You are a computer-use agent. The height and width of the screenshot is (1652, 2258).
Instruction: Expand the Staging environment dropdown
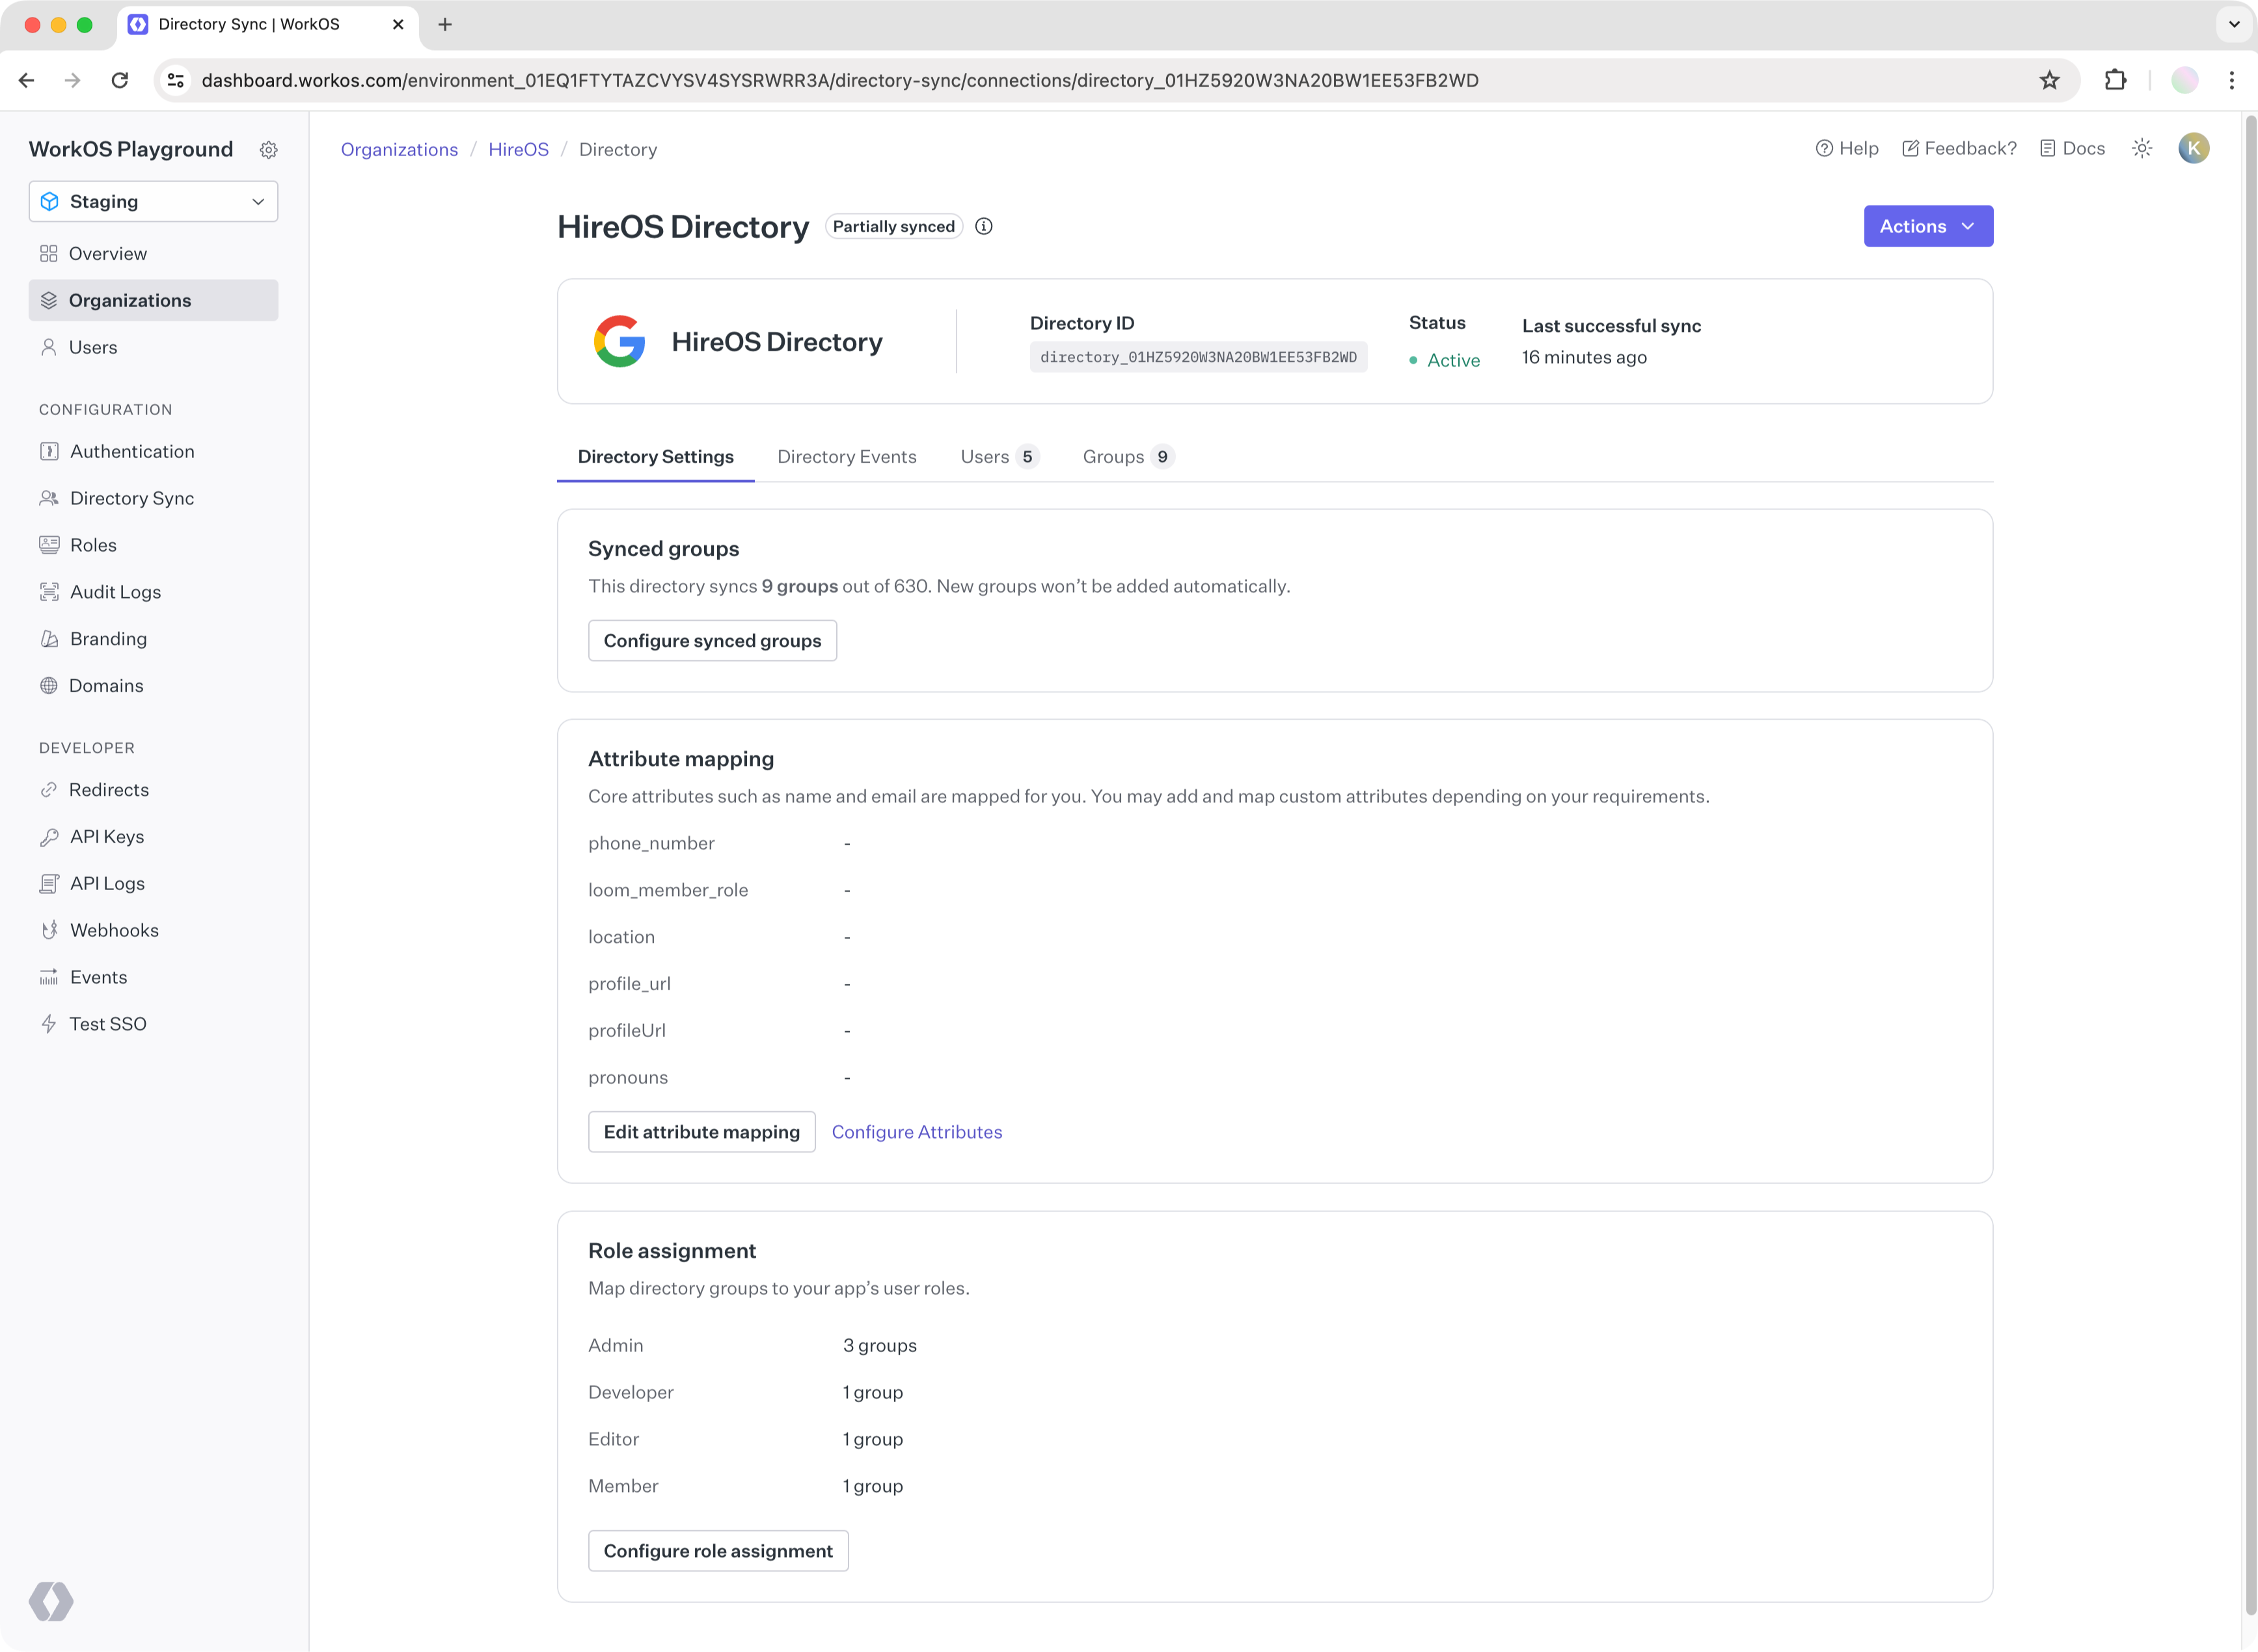pyautogui.click(x=153, y=202)
